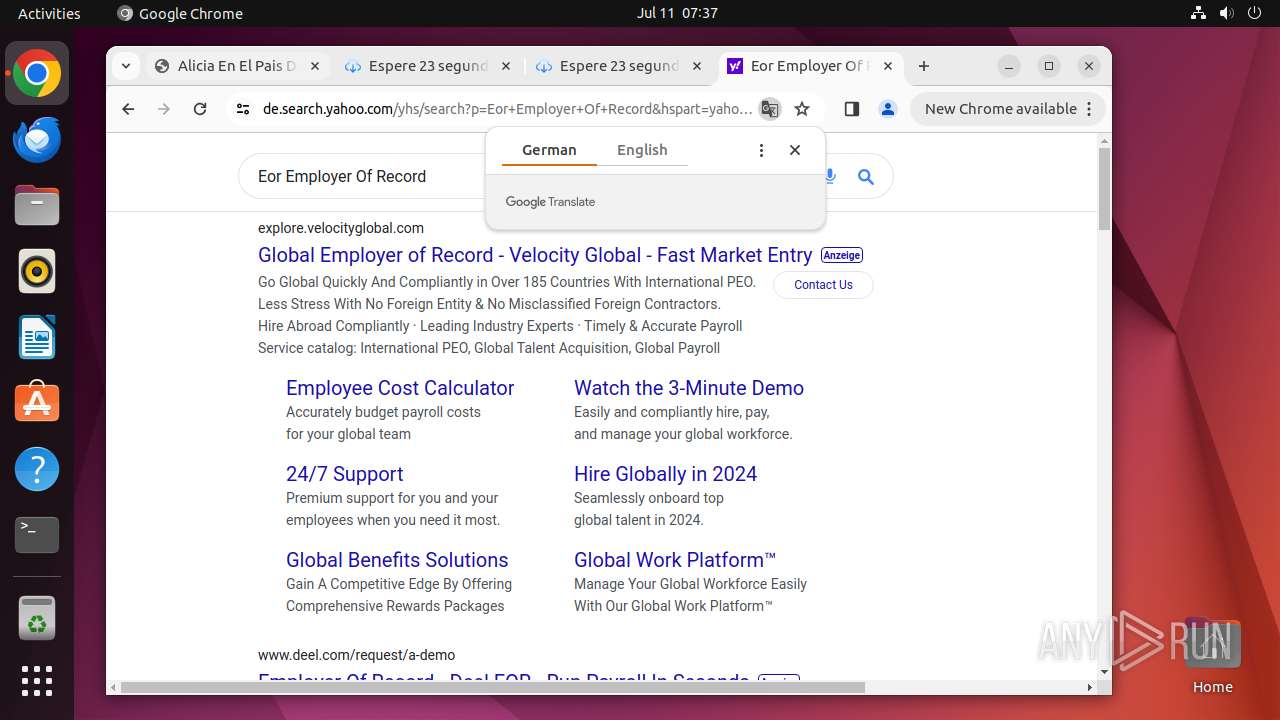Open Global Employer of Record Velocity Global link
1280x720 pixels.
[535, 255]
